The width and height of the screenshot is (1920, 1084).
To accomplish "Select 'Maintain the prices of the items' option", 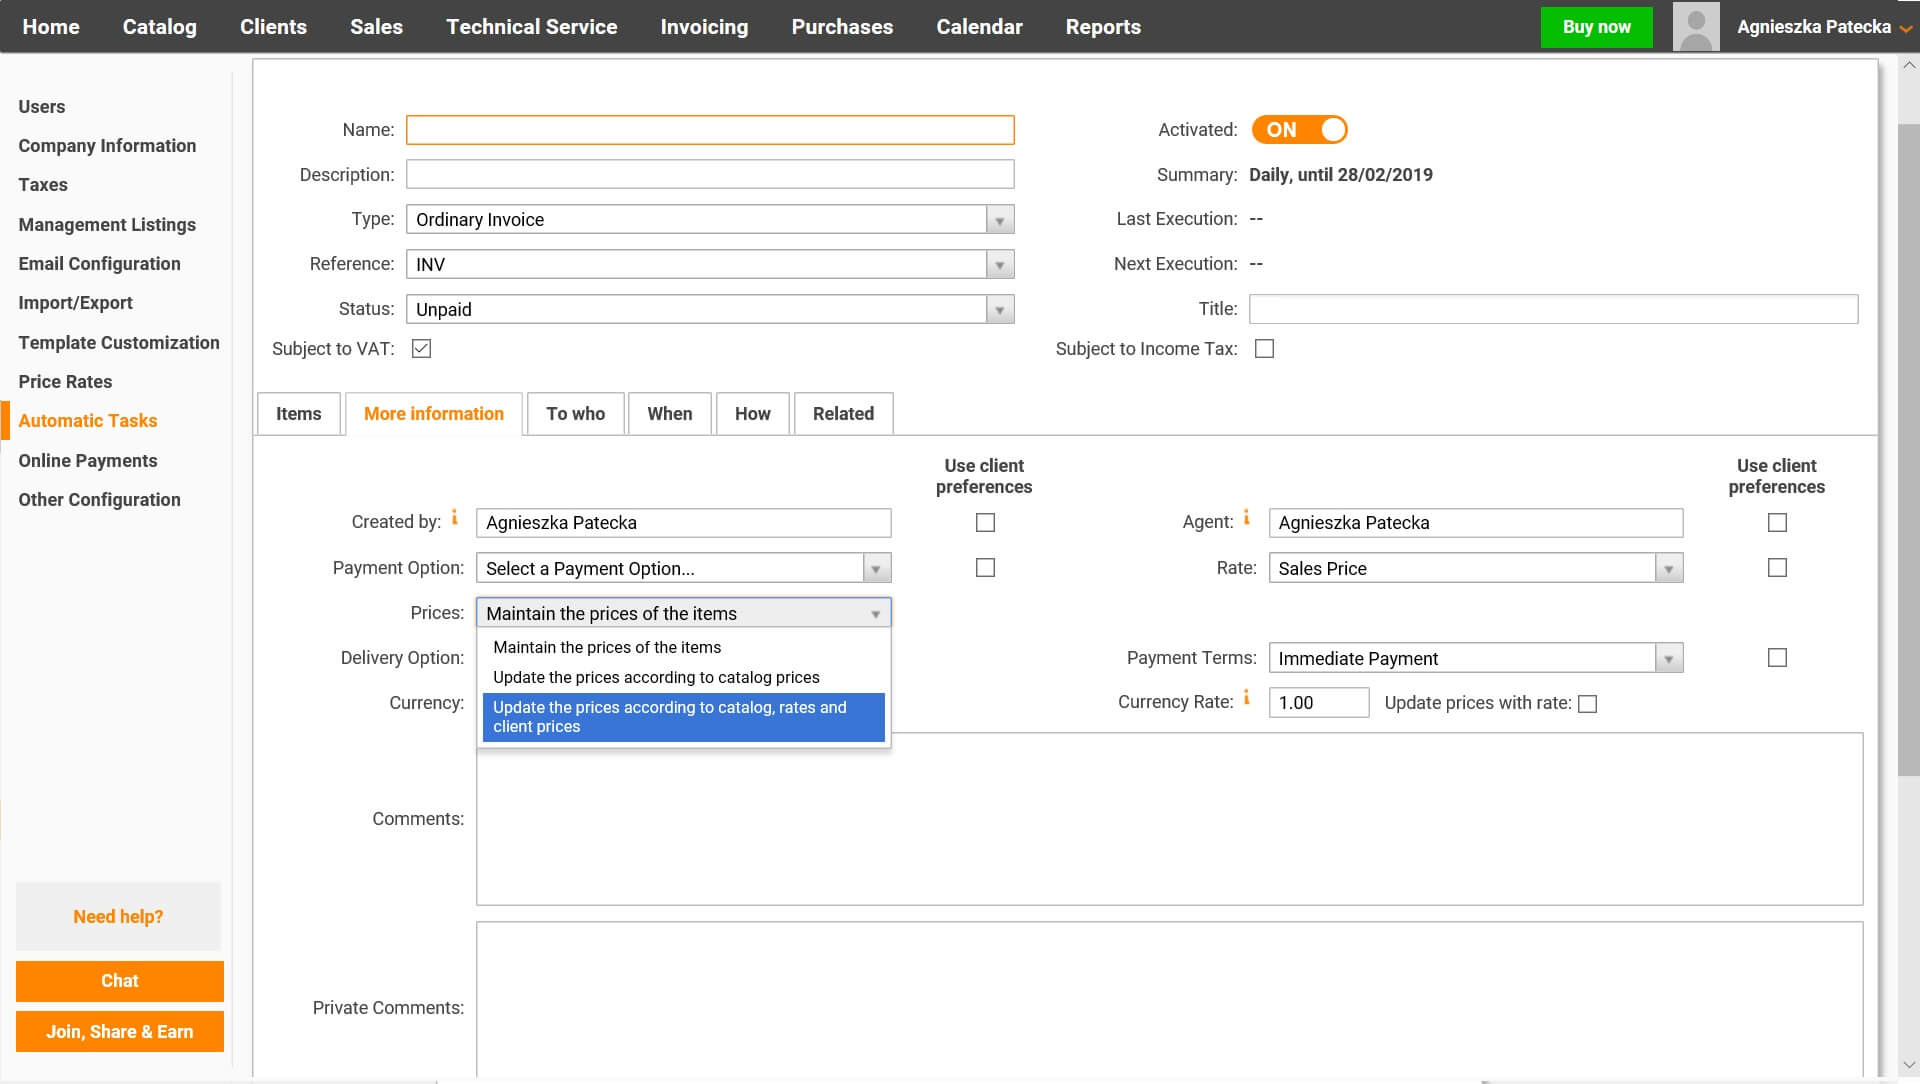I will [683, 648].
